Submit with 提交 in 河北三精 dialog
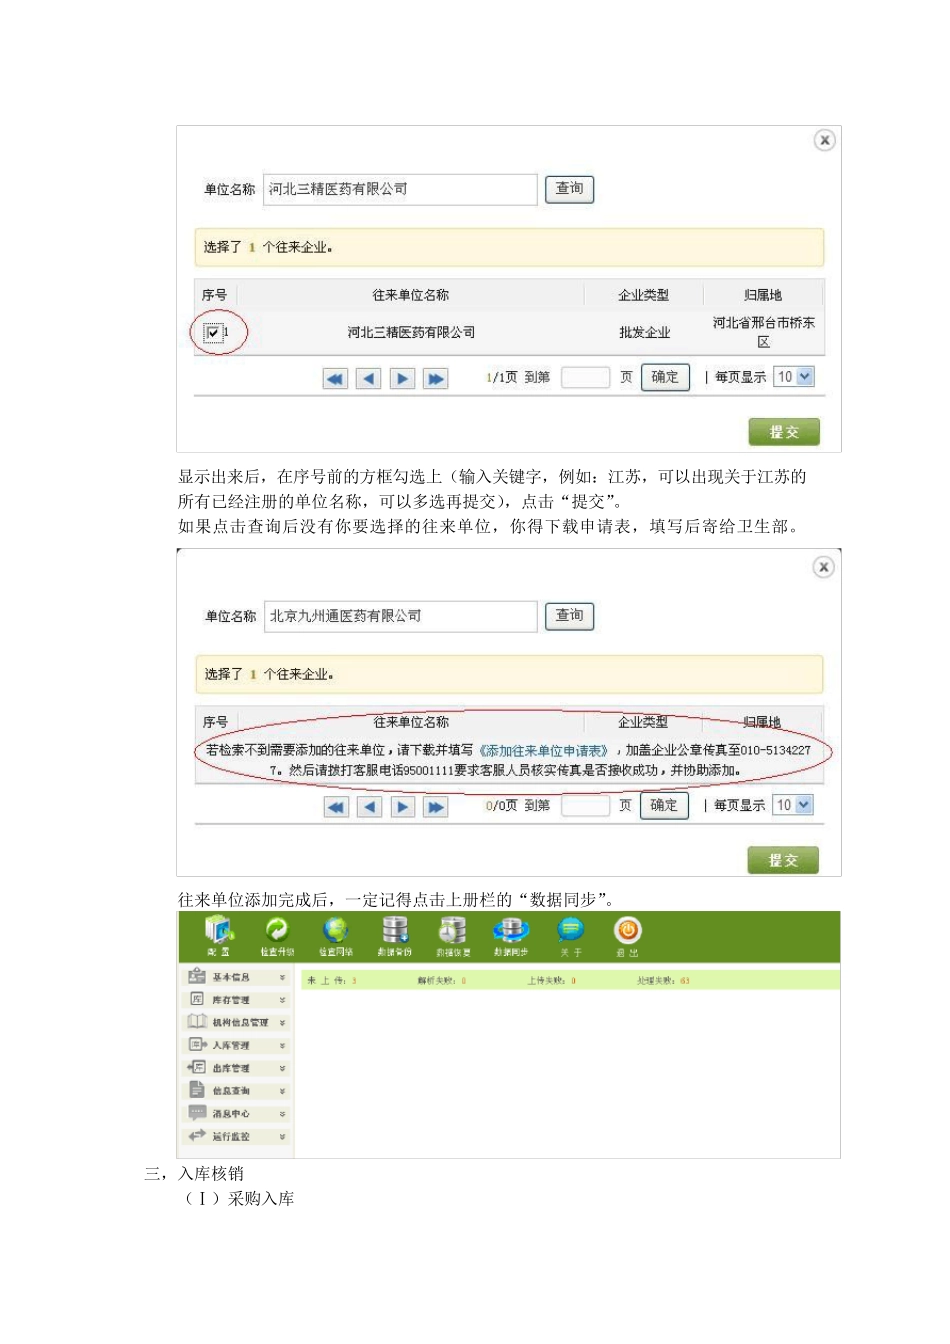This screenshot has width=950, height=1344. (x=784, y=432)
